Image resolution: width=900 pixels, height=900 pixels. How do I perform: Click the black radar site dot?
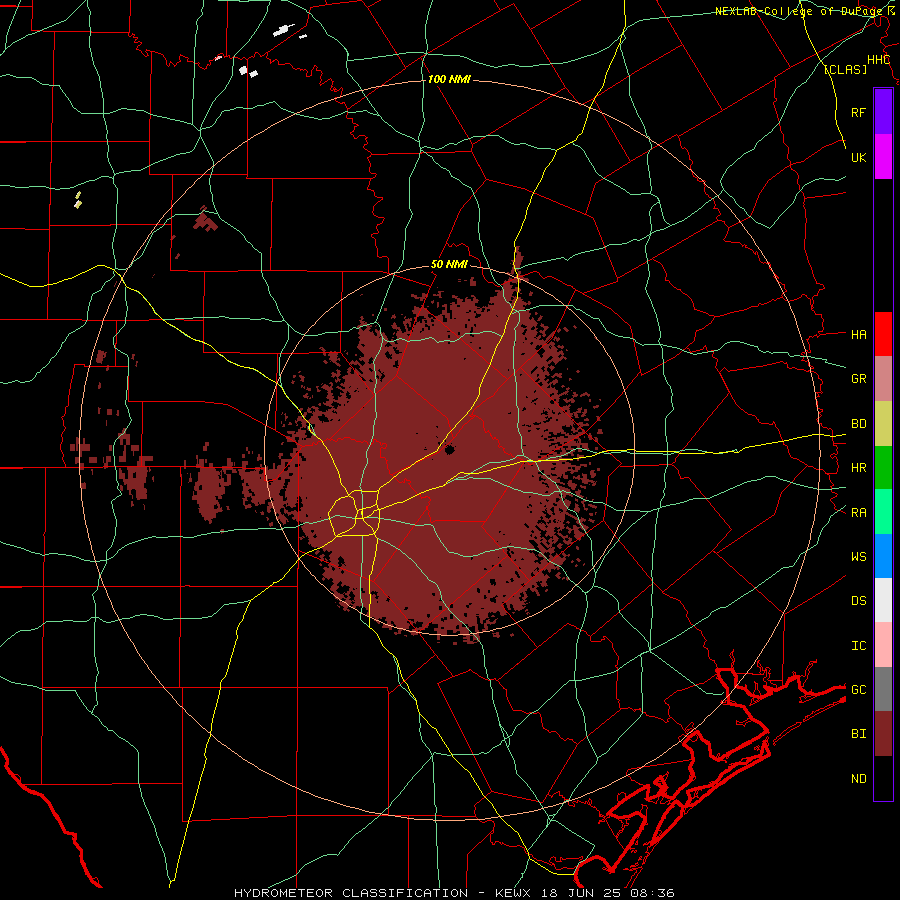click(449, 450)
